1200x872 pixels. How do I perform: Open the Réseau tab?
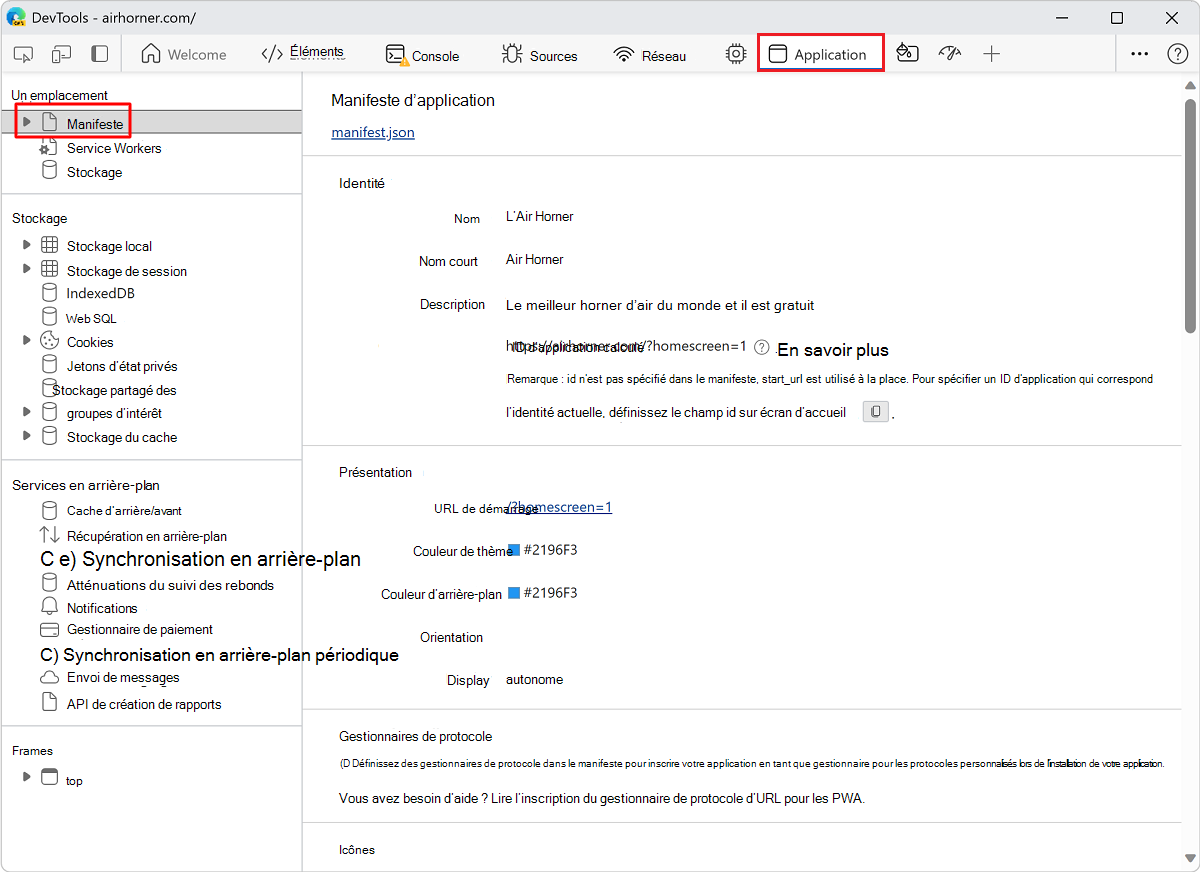(x=650, y=55)
